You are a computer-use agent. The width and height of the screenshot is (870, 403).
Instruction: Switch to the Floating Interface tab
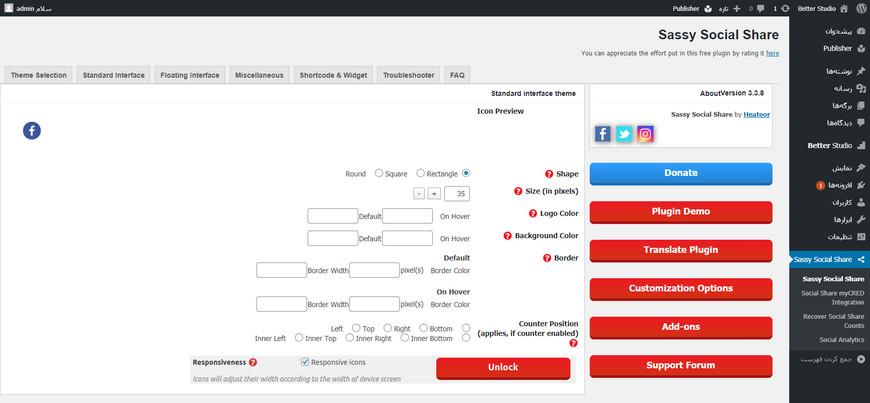(x=190, y=75)
